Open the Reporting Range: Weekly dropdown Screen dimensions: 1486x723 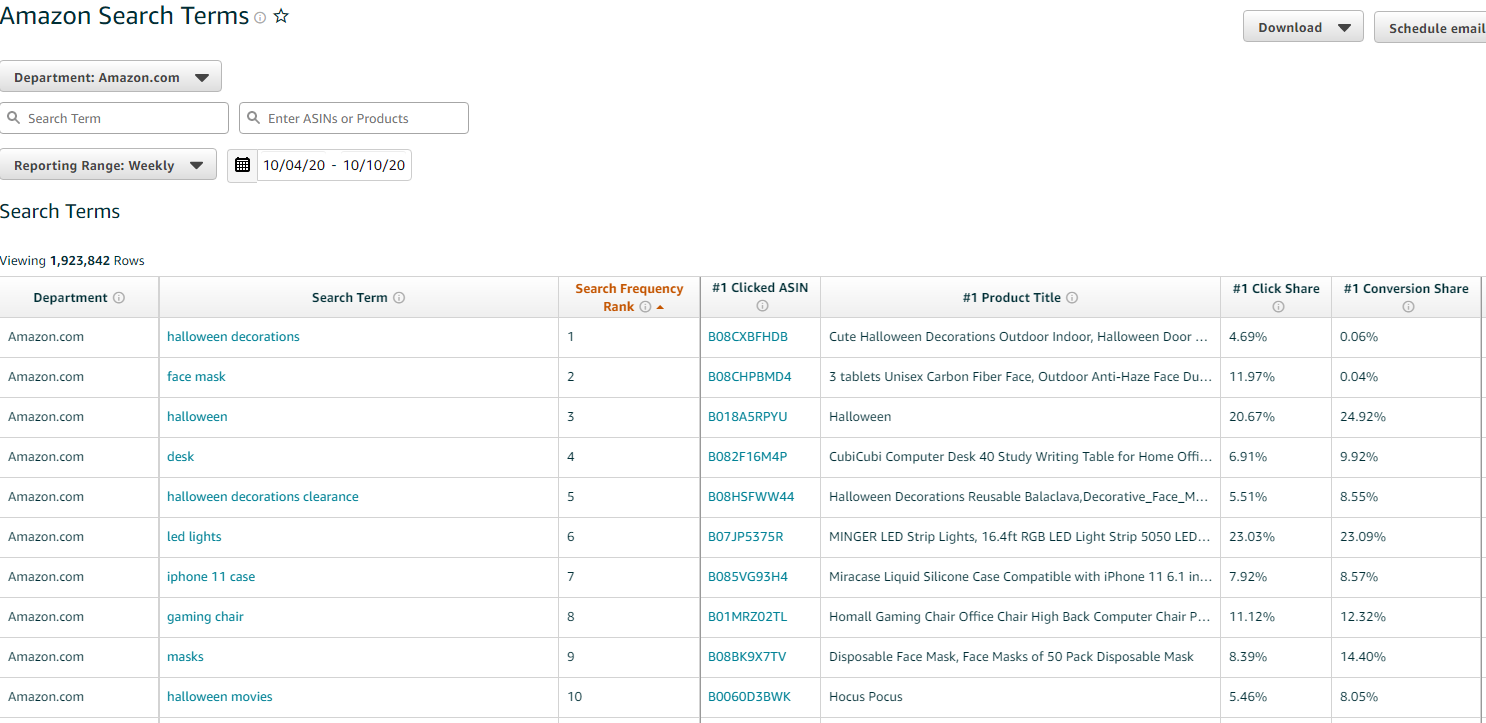coord(108,164)
